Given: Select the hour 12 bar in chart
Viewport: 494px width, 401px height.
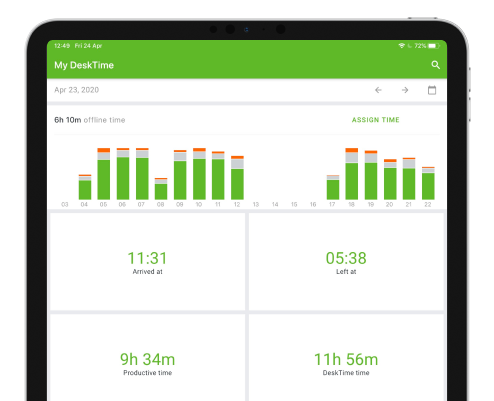Looking at the screenshot, I should [x=237, y=178].
